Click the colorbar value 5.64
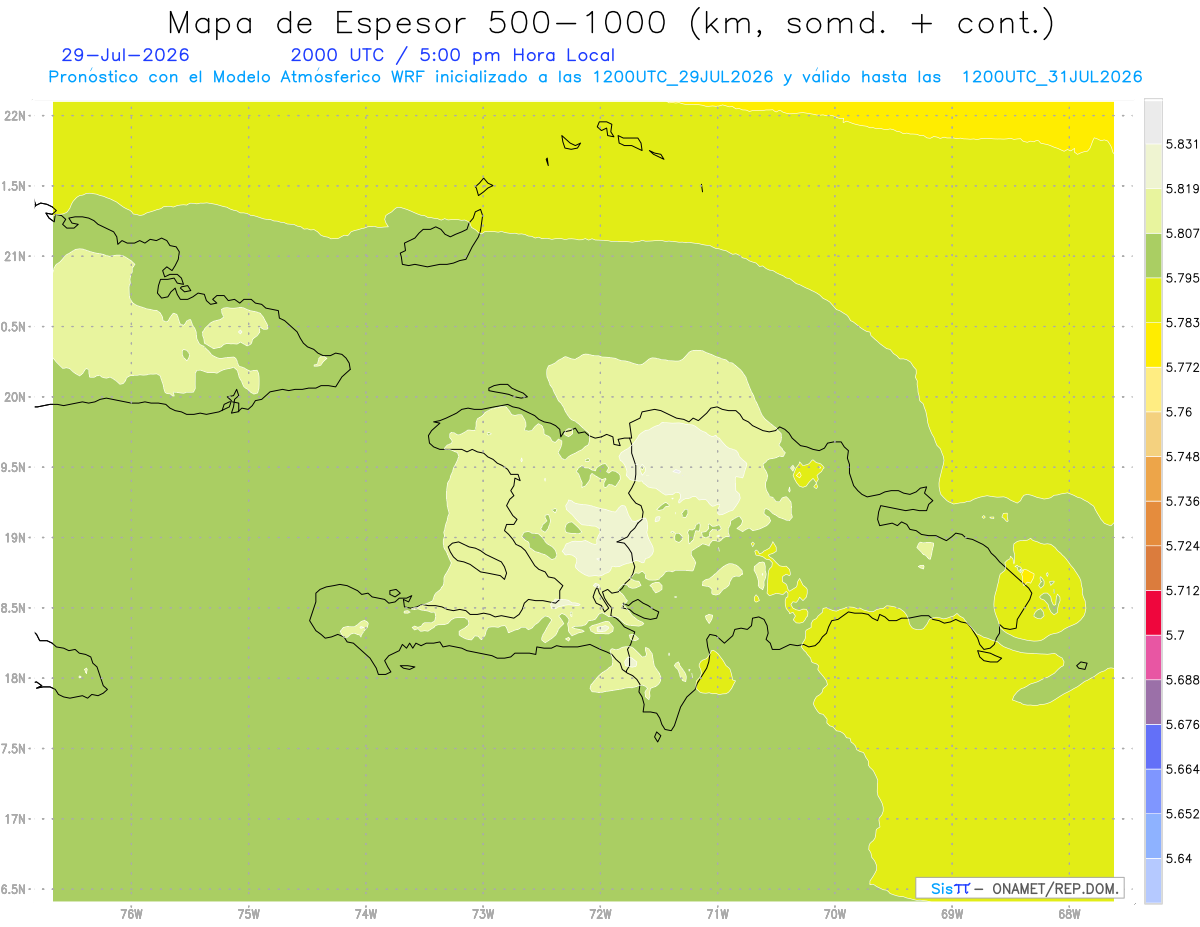This screenshot has height=927, width=1200. coord(1178,858)
